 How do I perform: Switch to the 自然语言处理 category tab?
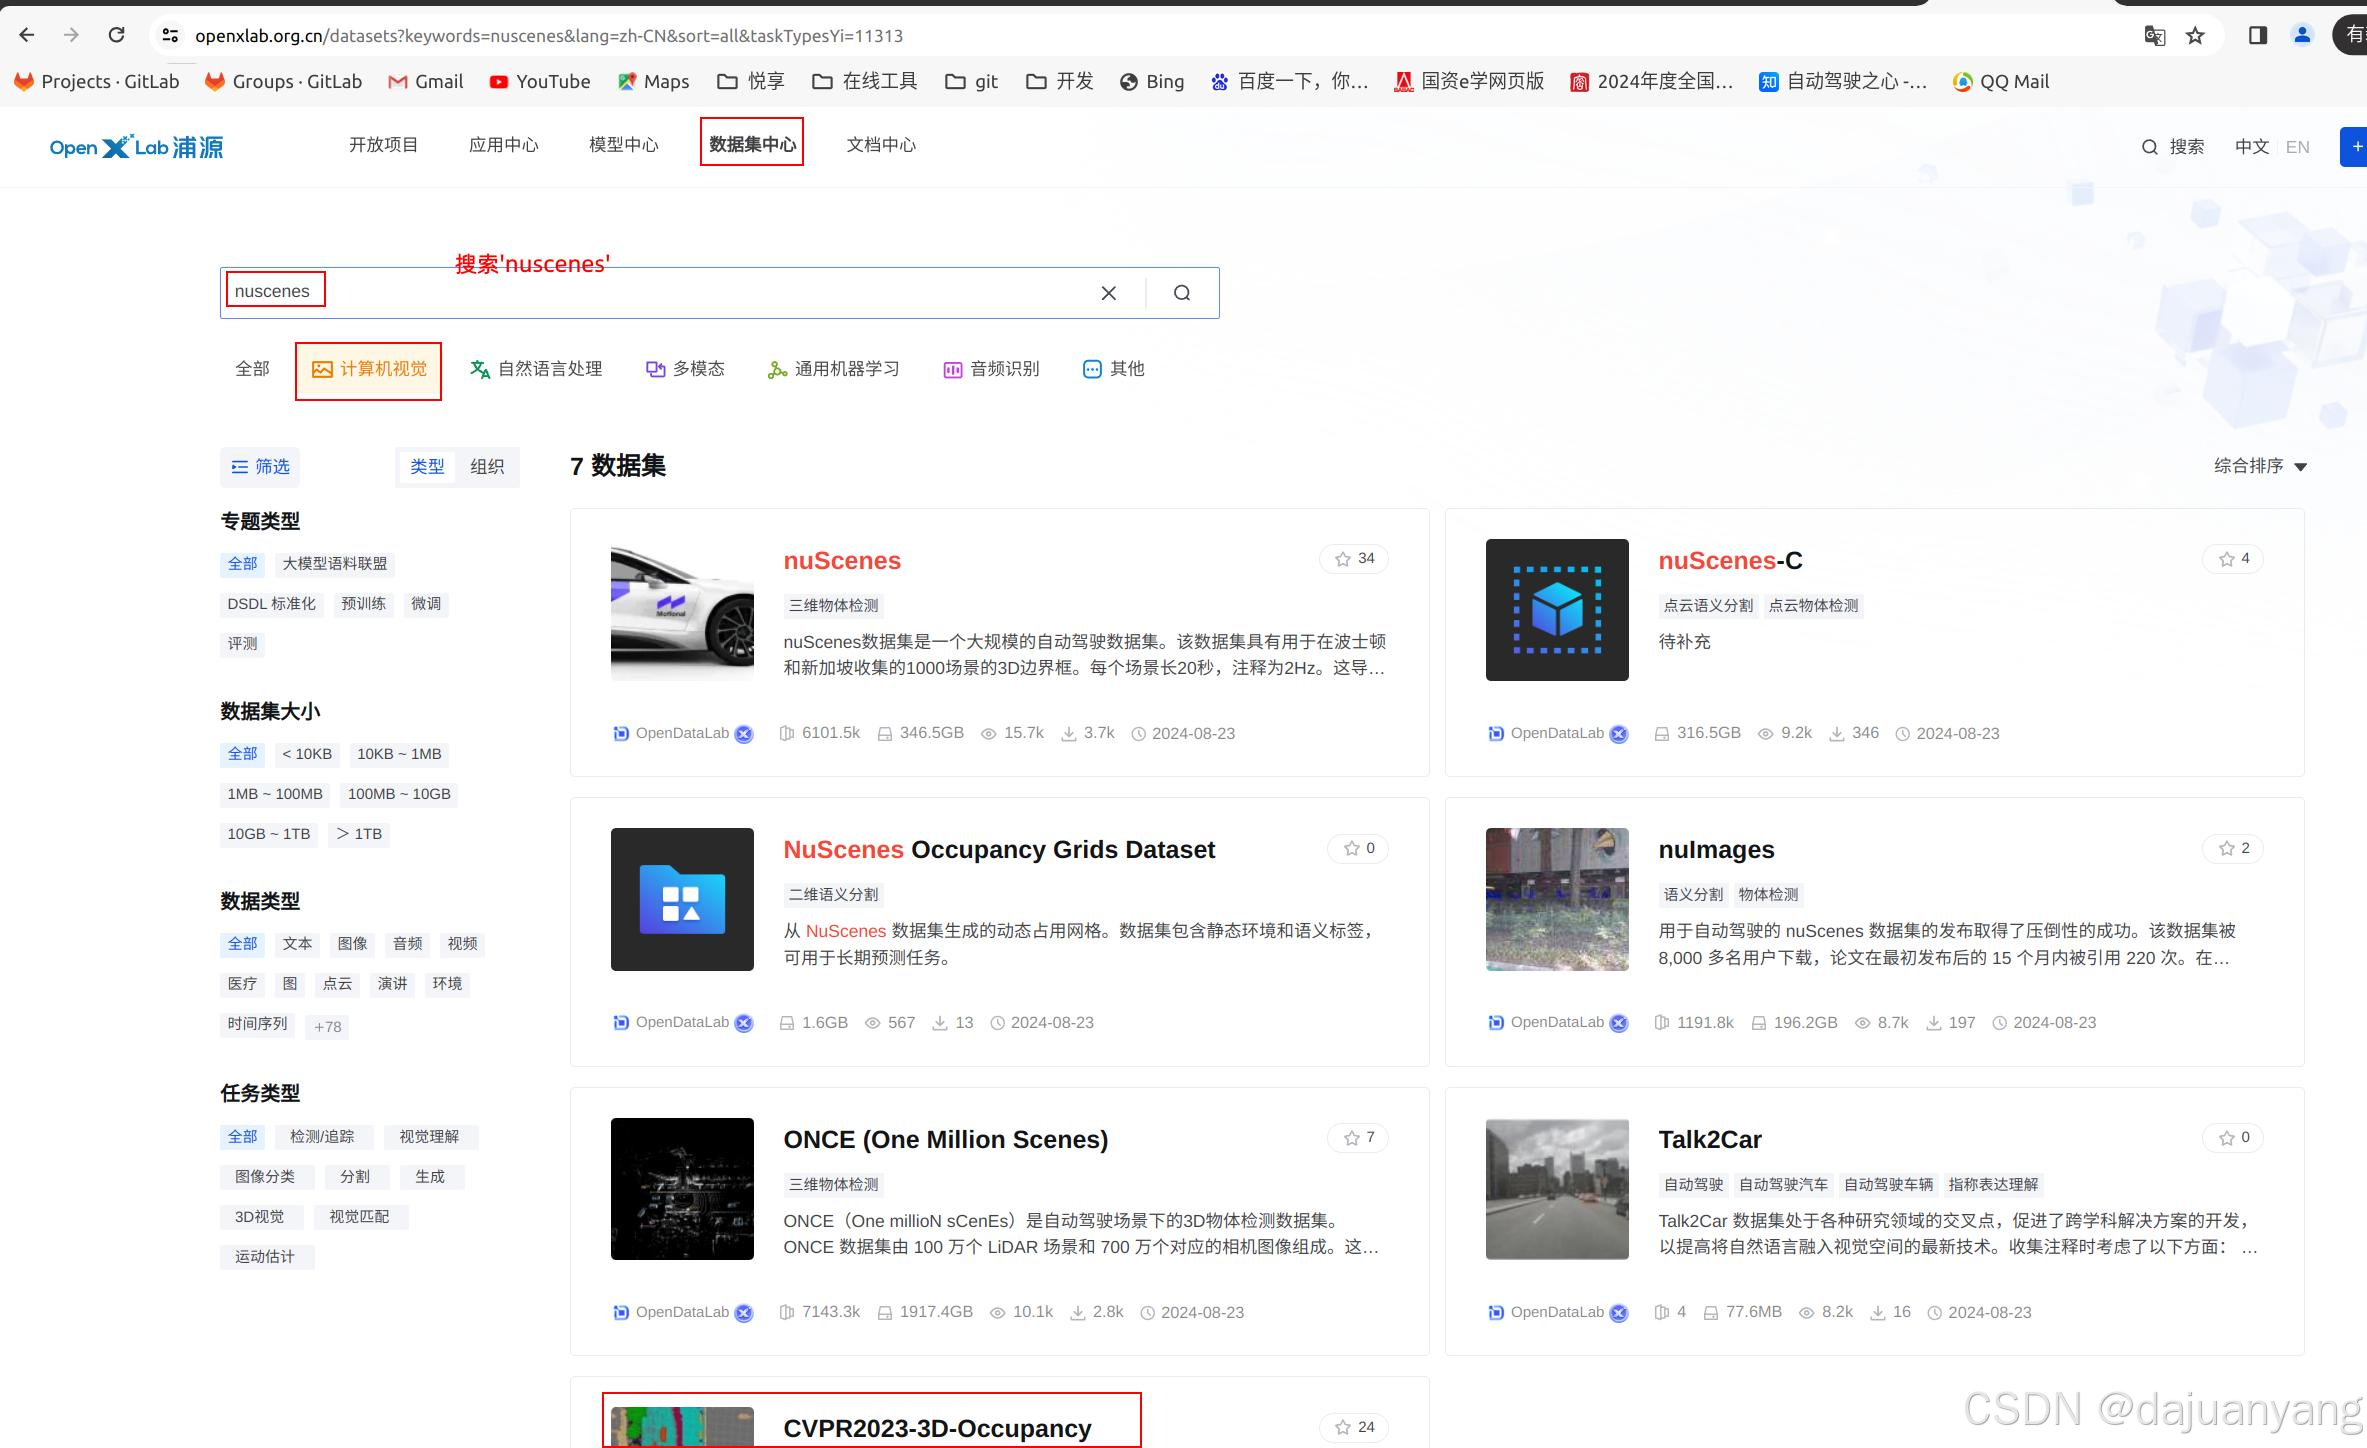click(536, 369)
